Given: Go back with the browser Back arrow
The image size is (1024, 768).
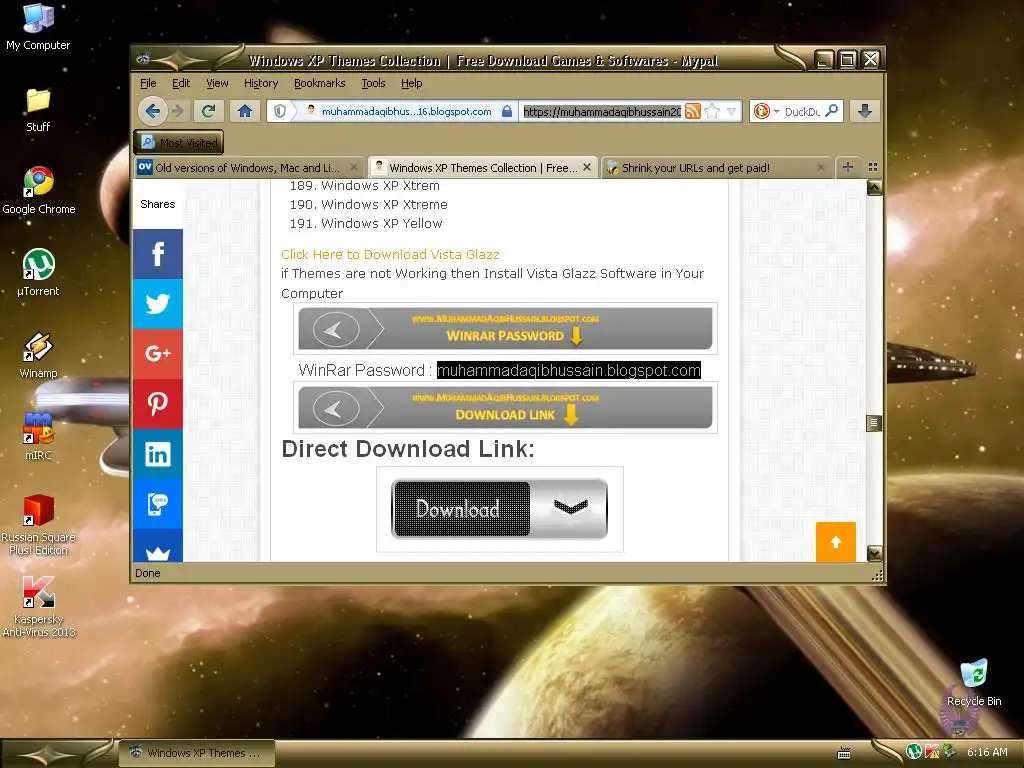Looking at the screenshot, I should 152,111.
